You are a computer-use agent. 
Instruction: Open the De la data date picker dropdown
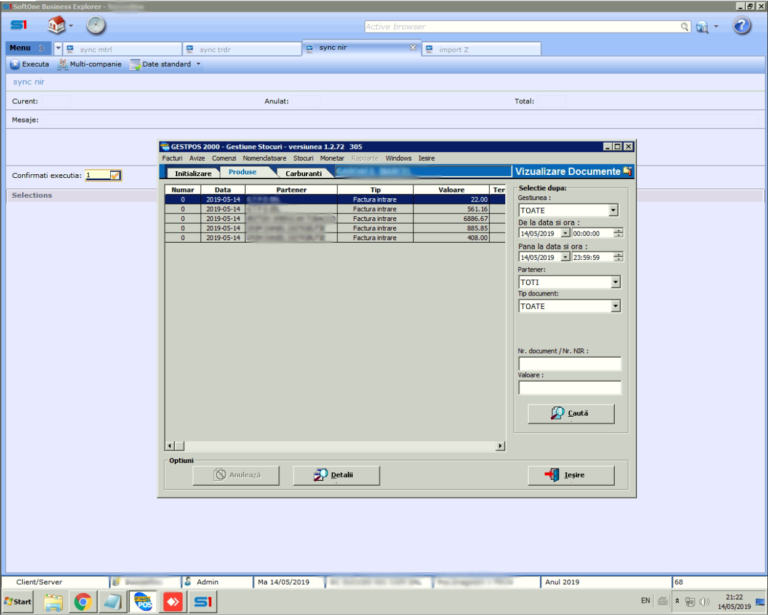click(565, 234)
